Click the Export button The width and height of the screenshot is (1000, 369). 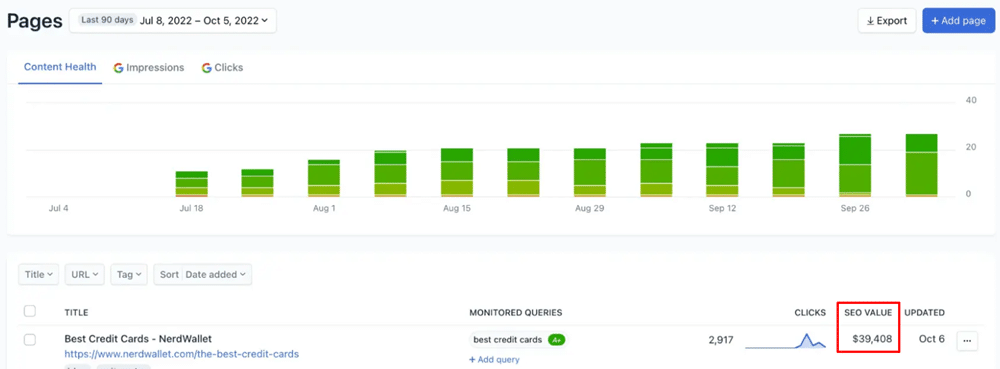(x=886, y=20)
